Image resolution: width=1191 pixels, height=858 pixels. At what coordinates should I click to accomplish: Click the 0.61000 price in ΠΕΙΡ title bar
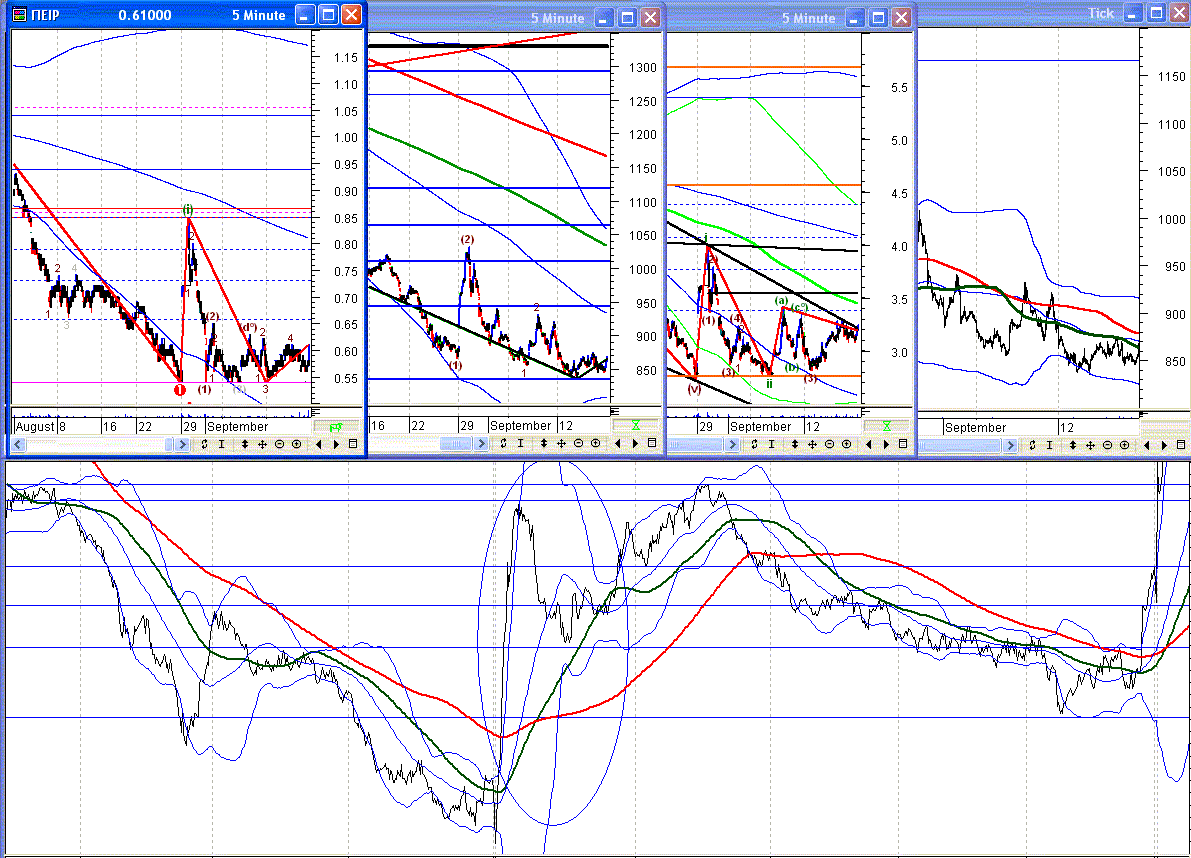tap(144, 15)
